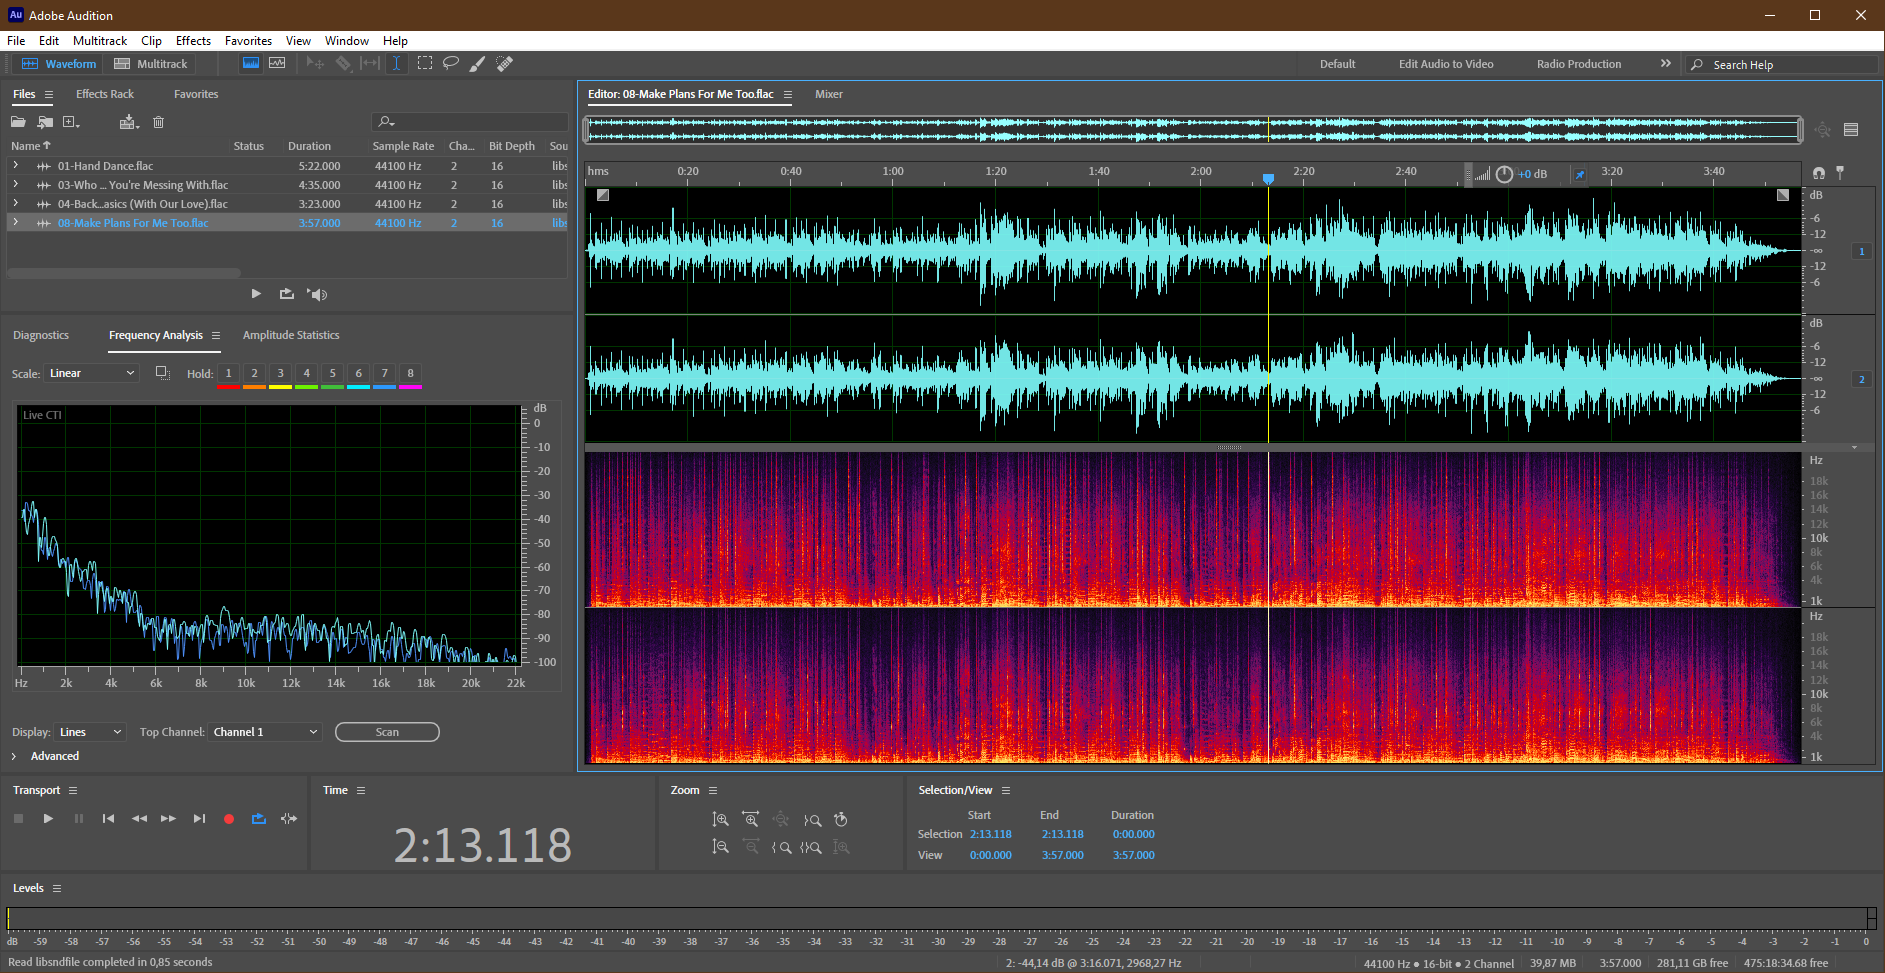Expand 03-Who ... You're Messing With.flac

[x=15, y=184]
